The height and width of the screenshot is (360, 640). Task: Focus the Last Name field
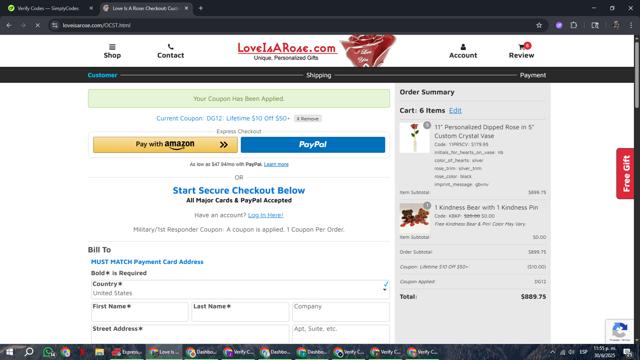(x=240, y=311)
